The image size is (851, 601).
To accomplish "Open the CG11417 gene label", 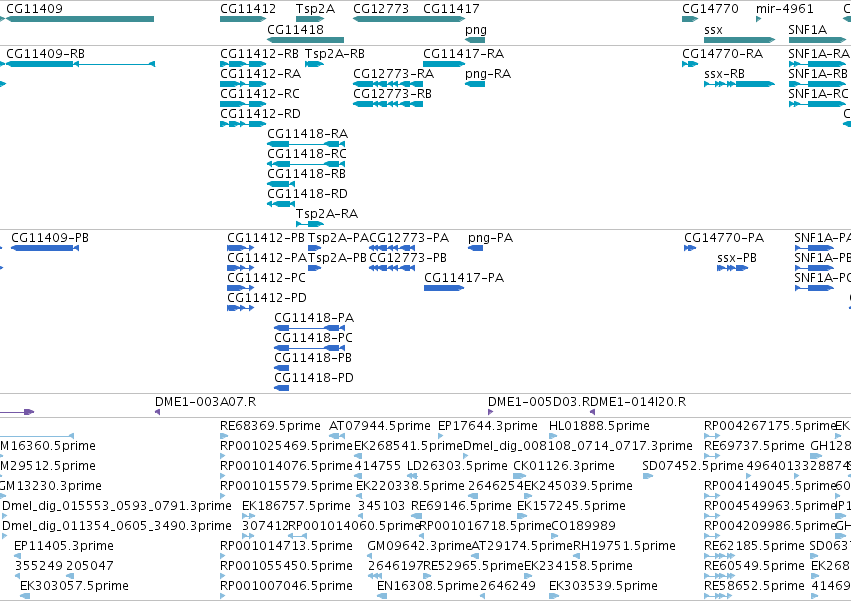I will (x=451, y=9).
